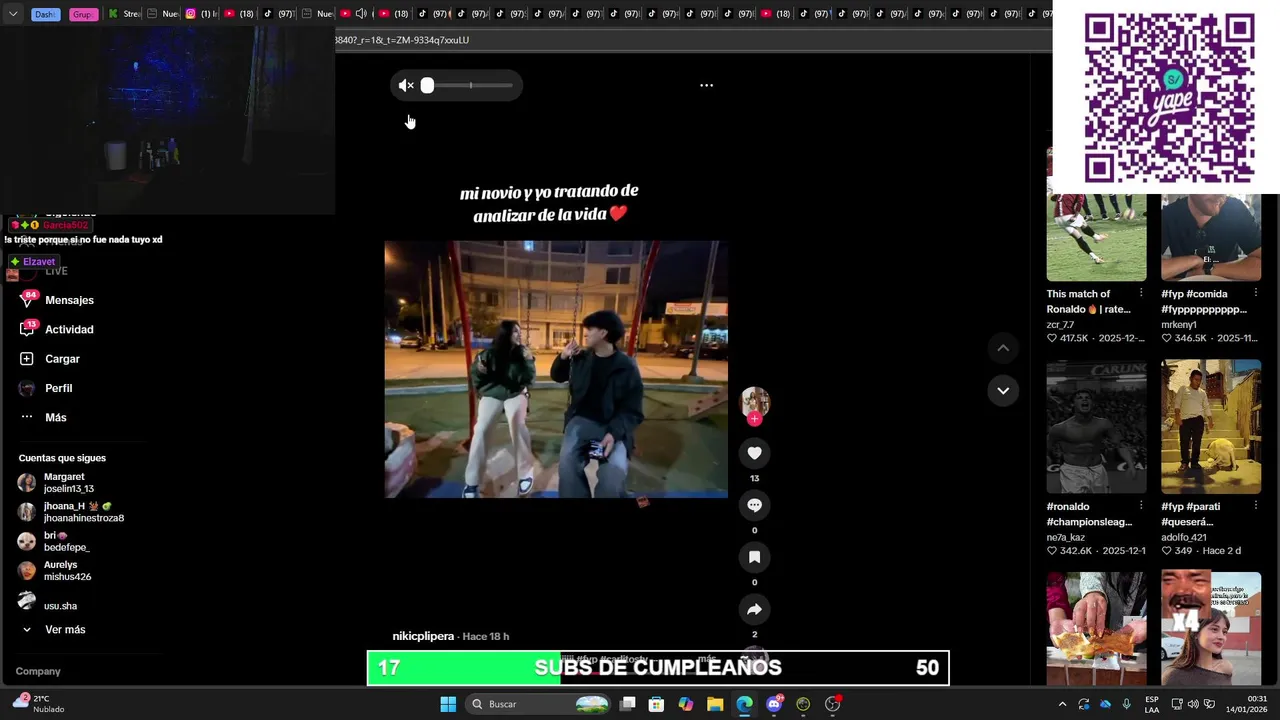Play the main video of the couple
The height and width of the screenshot is (720, 1280).
coord(556,369)
